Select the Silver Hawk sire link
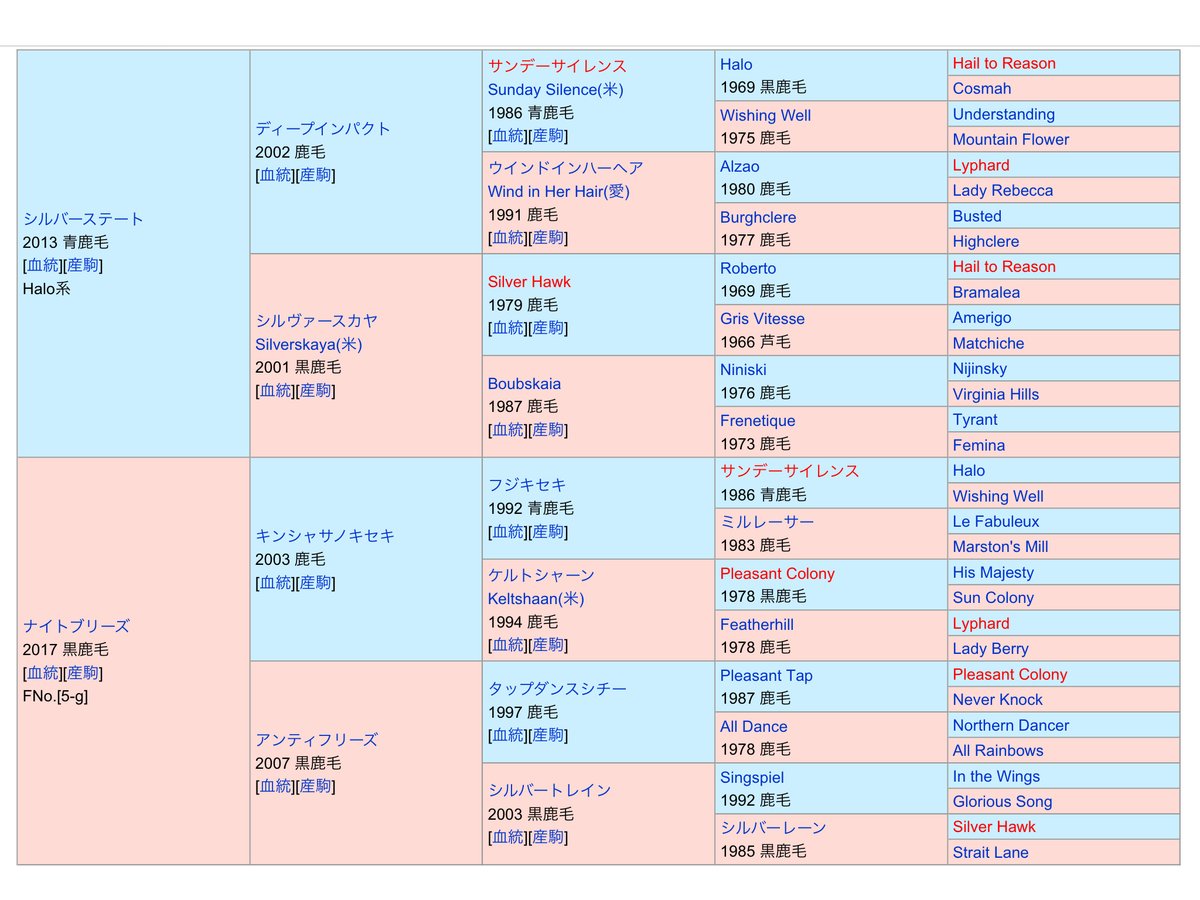The height and width of the screenshot is (900, 1200). tap(529, 282)
